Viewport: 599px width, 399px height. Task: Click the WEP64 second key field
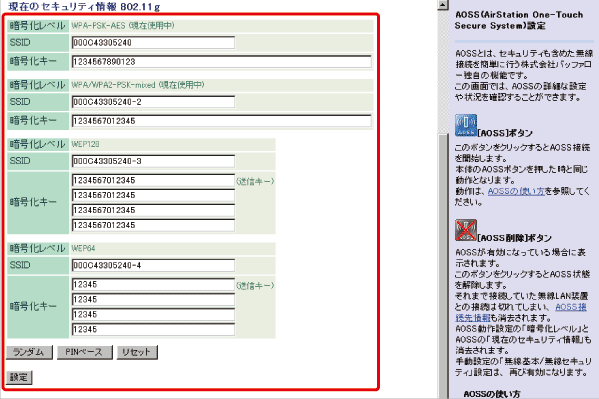tap(153, 299)
